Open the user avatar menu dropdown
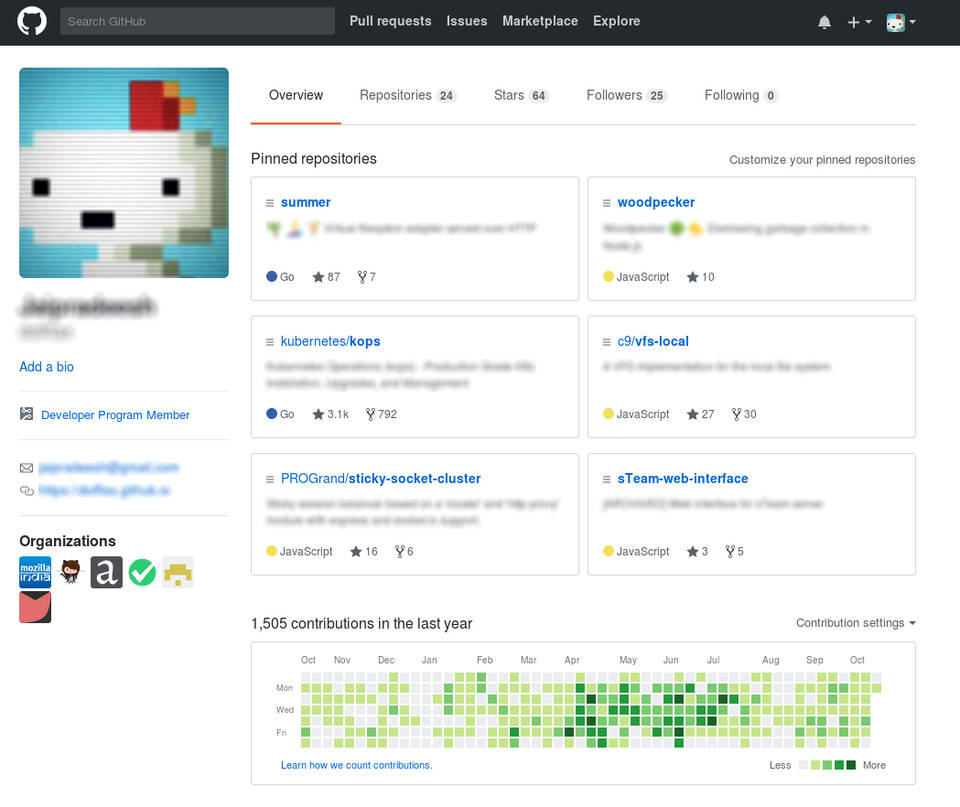 coord(901,22)
